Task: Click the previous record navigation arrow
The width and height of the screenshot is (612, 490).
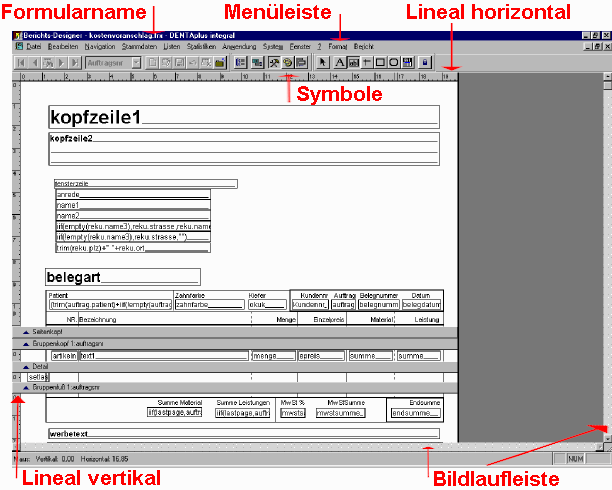Action: click(x=35, y=62)
